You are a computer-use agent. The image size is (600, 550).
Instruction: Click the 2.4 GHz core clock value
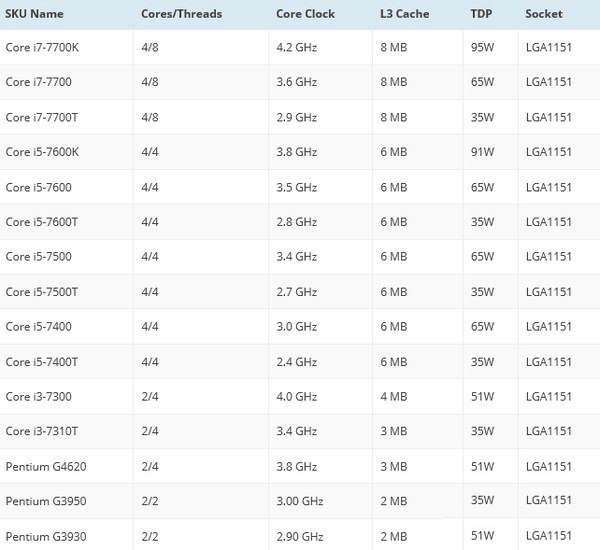pyautogui.click(x=297, y=362)
